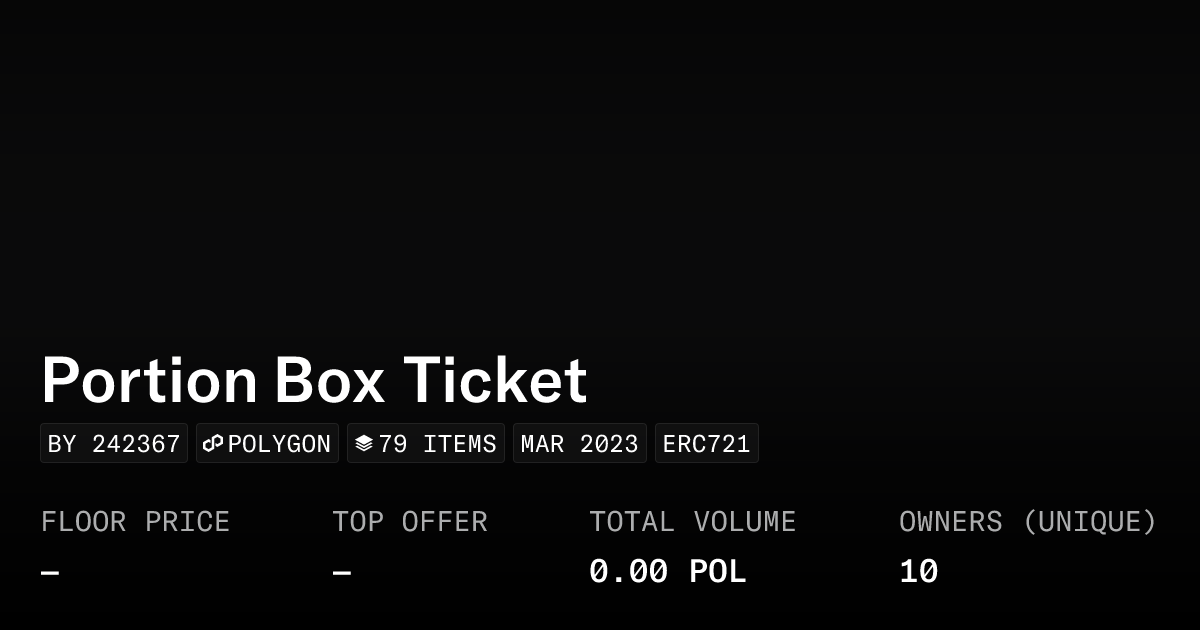Click the FLOOR PRICE label

[135, 522]
